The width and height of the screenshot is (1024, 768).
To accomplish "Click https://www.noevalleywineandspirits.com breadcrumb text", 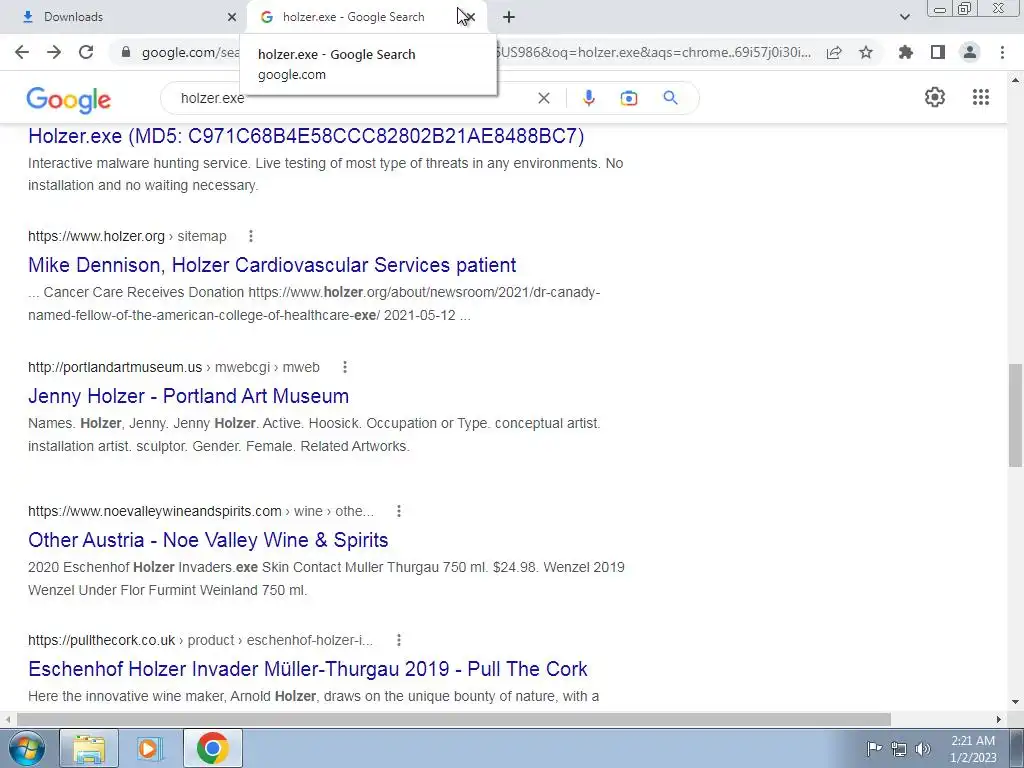I will pos(201,511).
